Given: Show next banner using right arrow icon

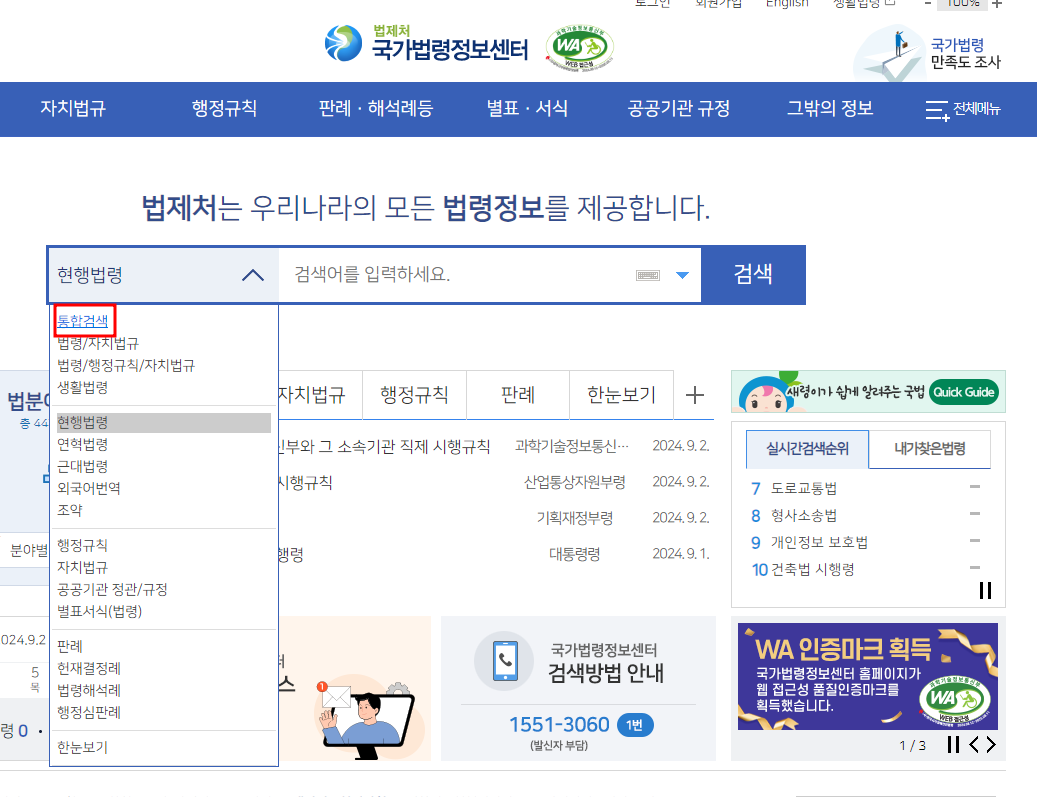Looking at the screenshot, I should 991,744.
